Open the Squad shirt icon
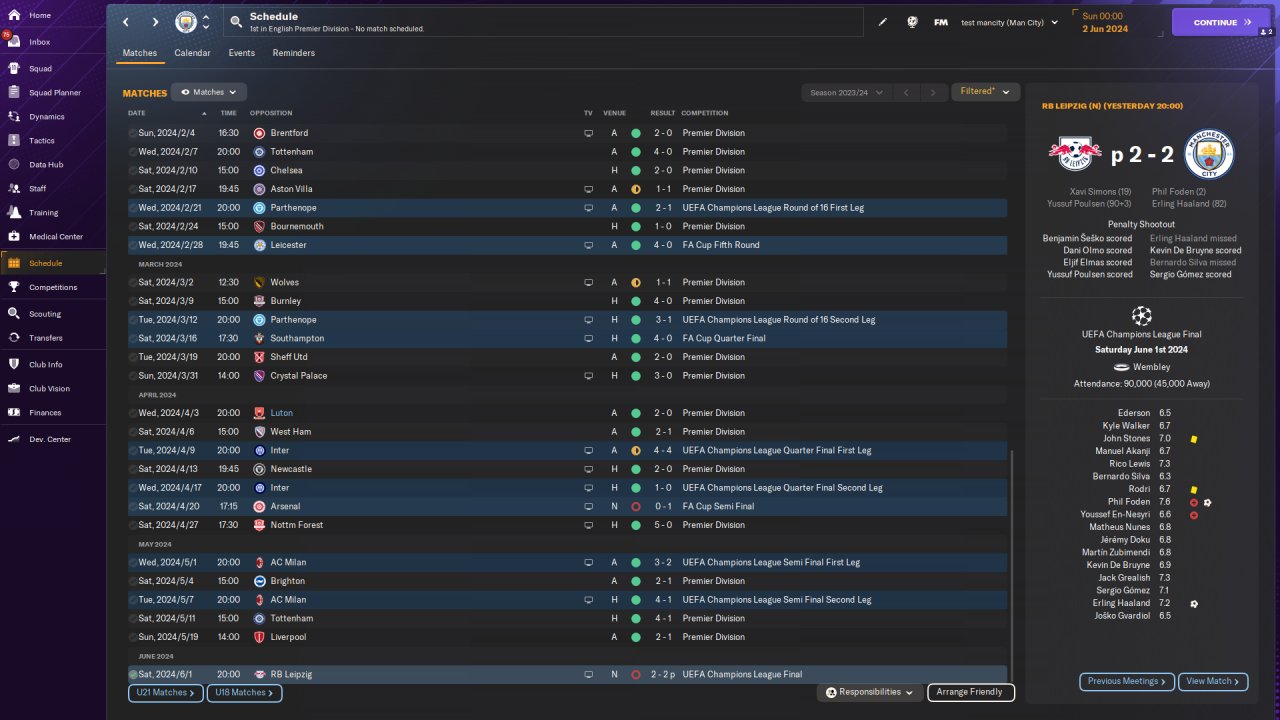Screen dimensions: 1280x720 (x=15, y=69)
